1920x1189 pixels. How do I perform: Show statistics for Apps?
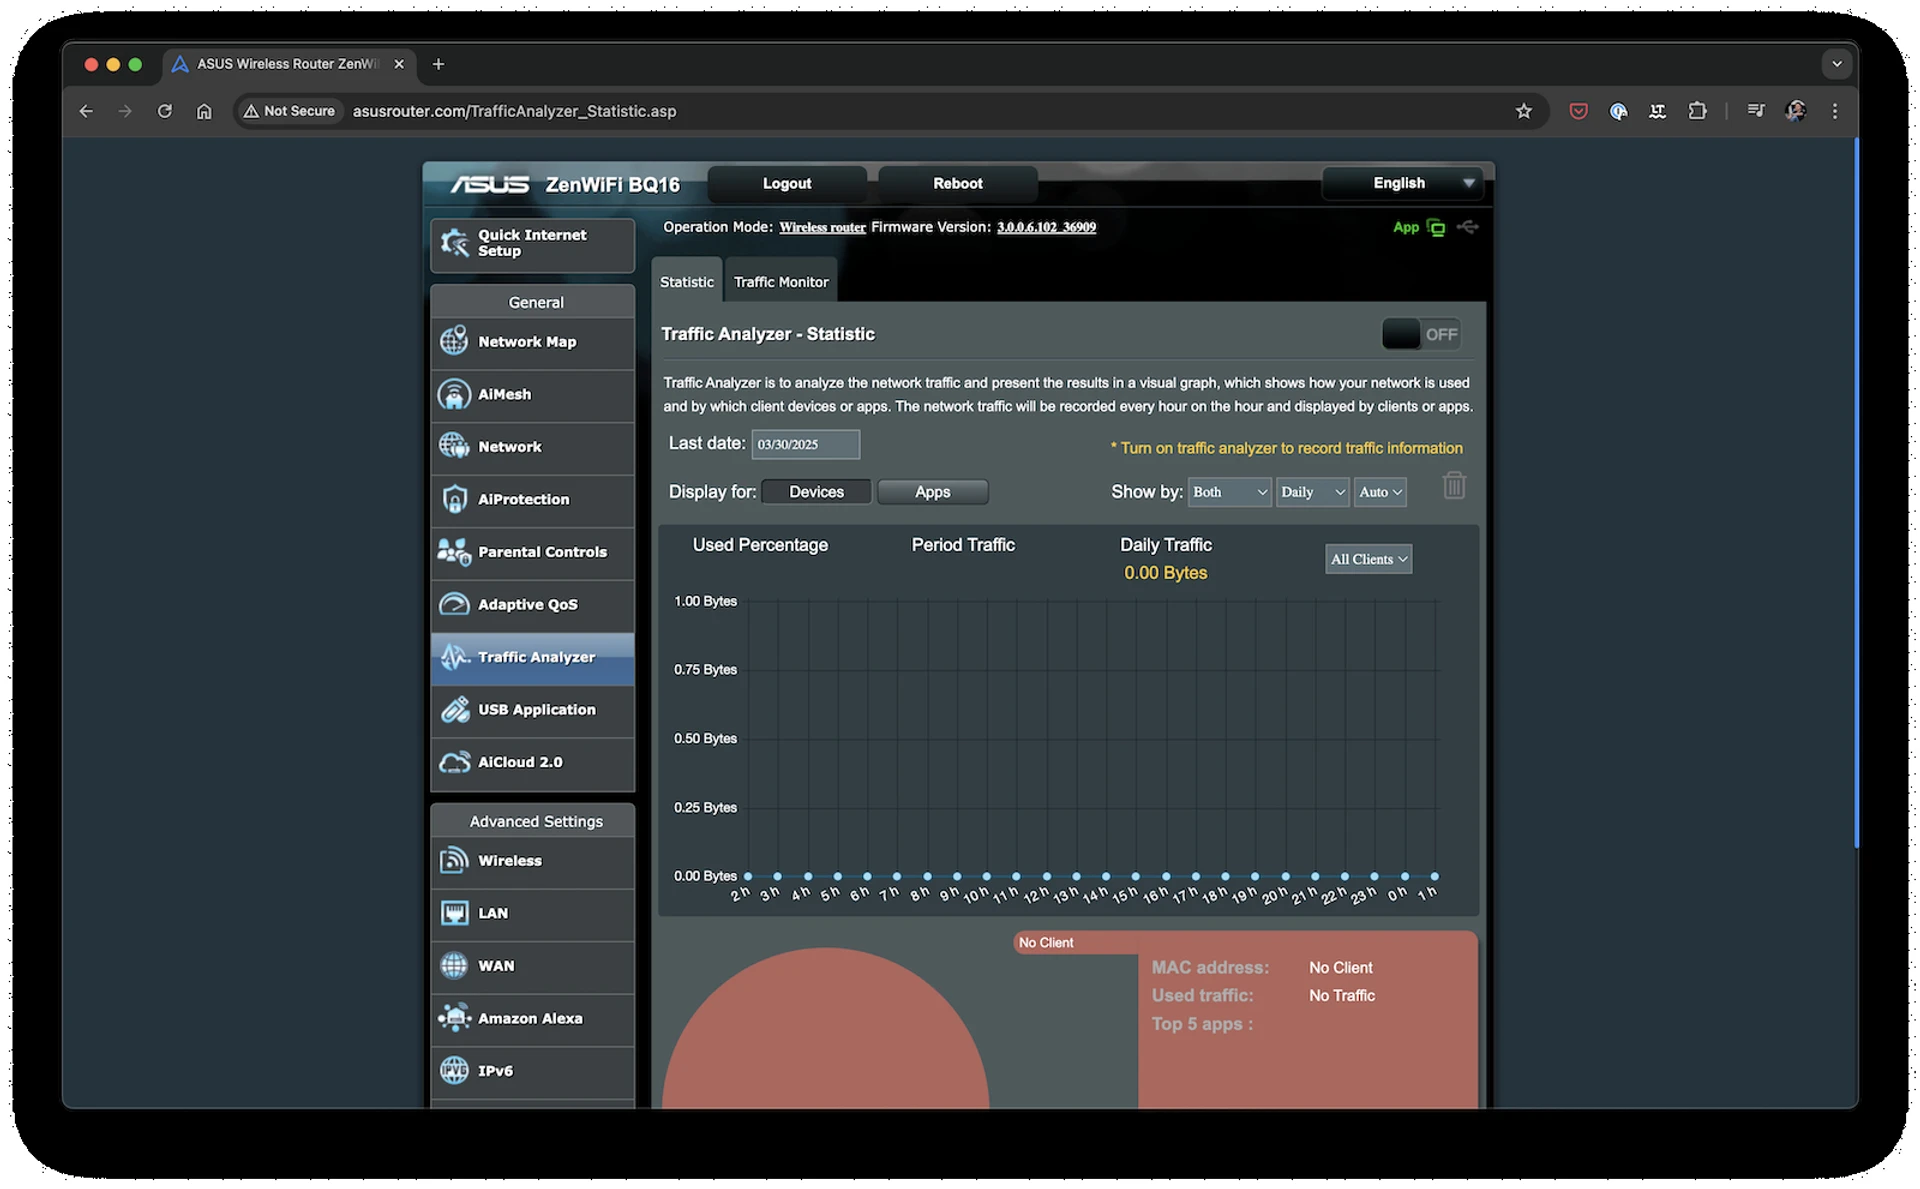click(932, 492)
